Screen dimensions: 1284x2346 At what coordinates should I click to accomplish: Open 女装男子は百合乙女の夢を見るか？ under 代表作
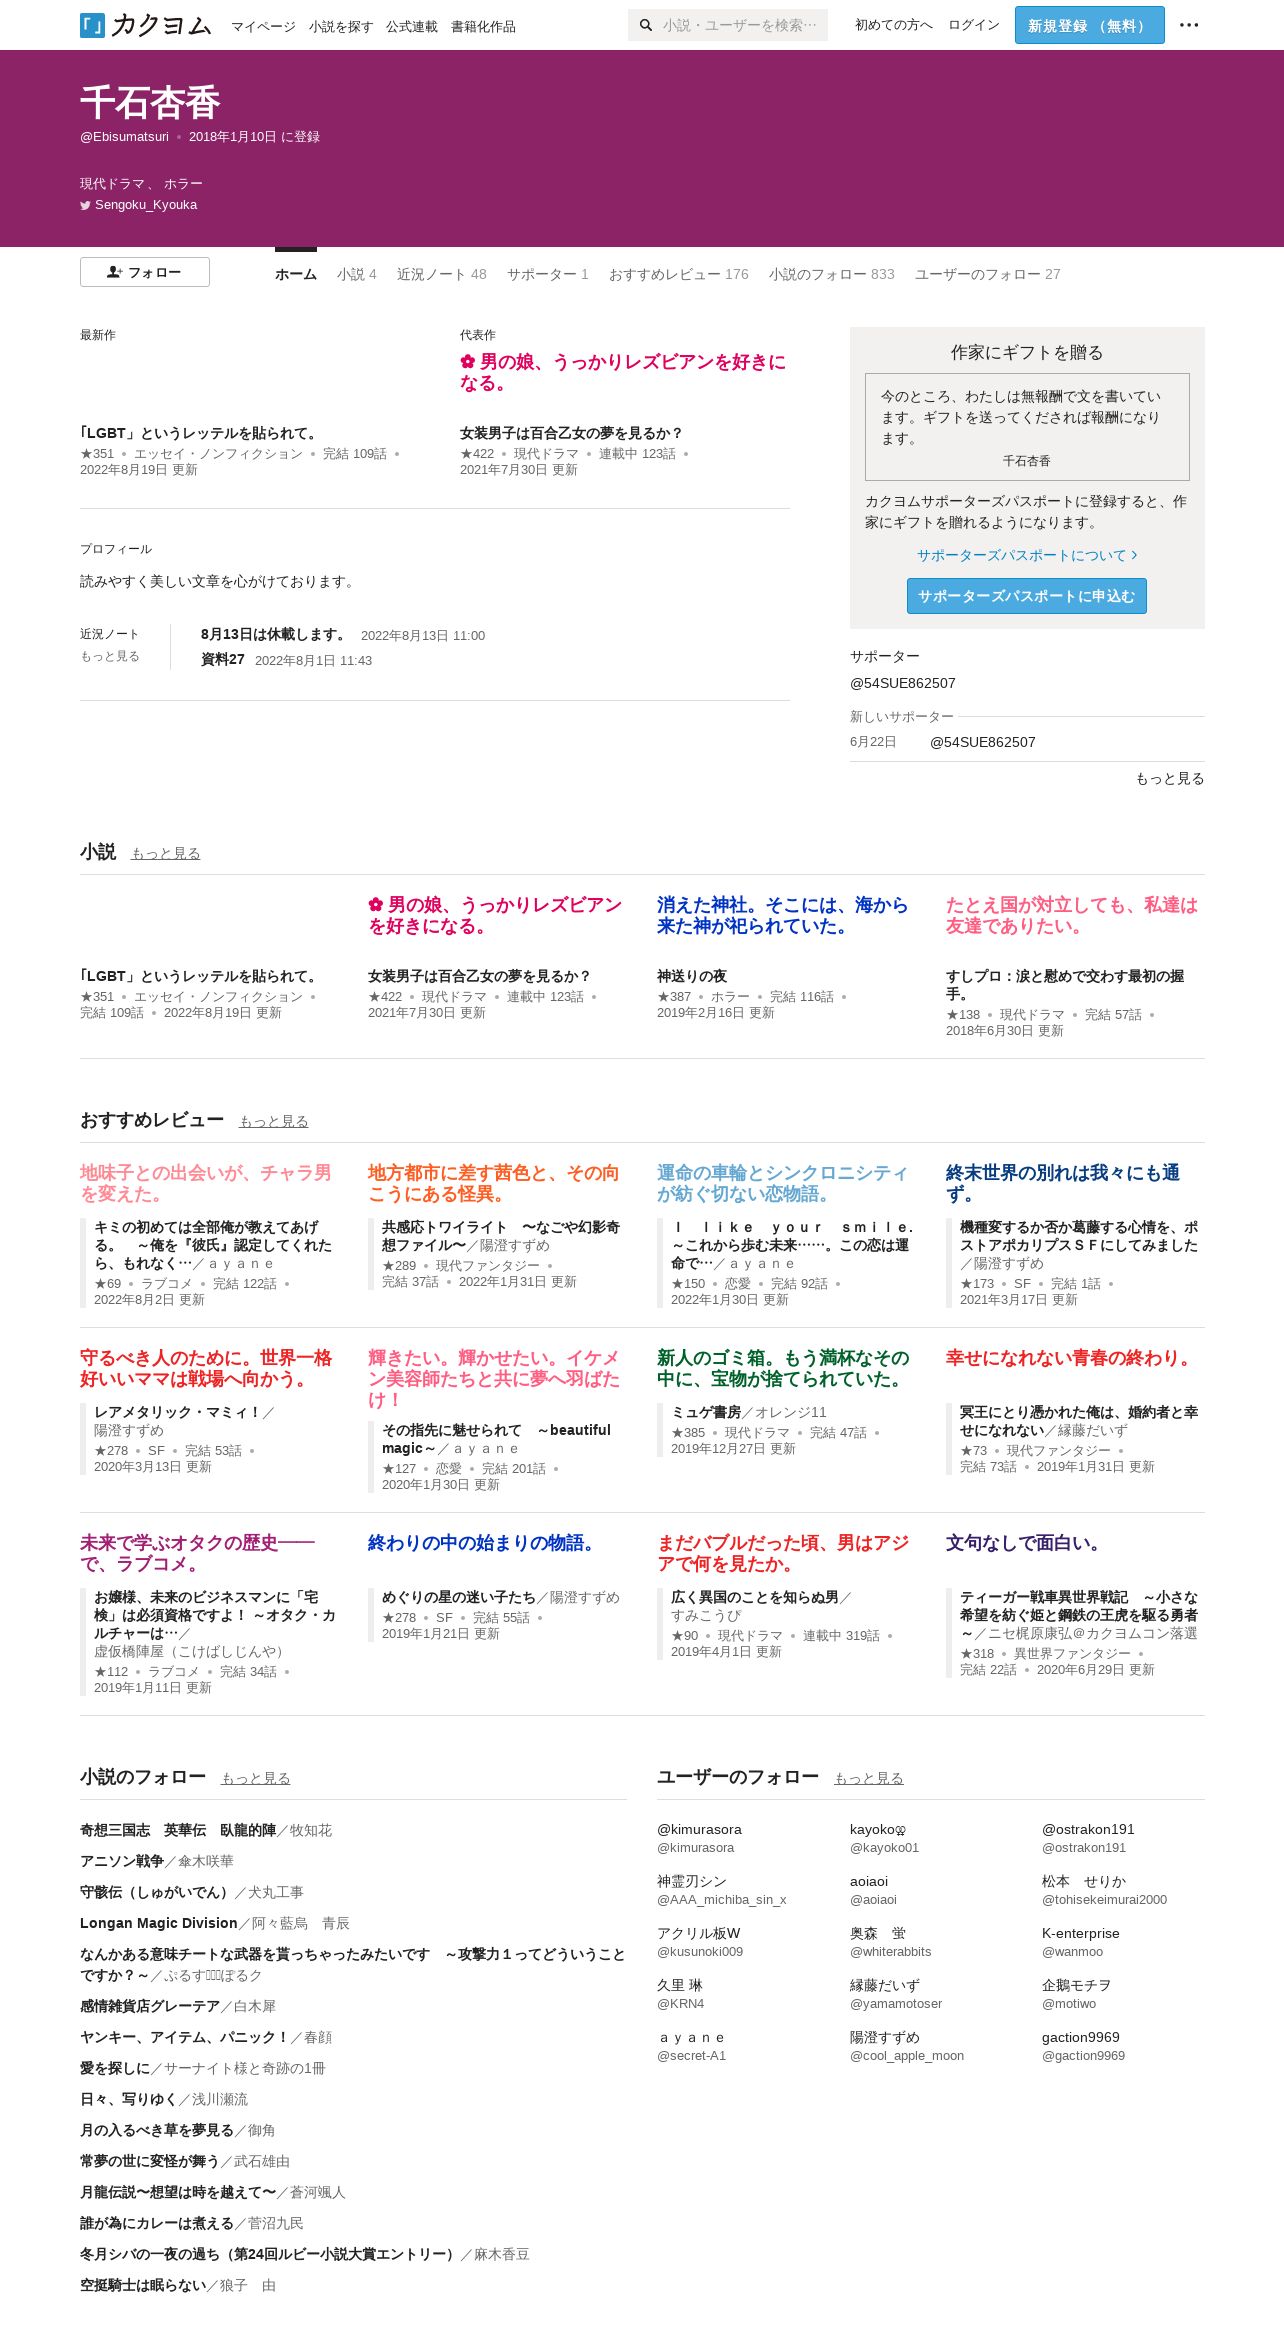(x=571, y=433)
